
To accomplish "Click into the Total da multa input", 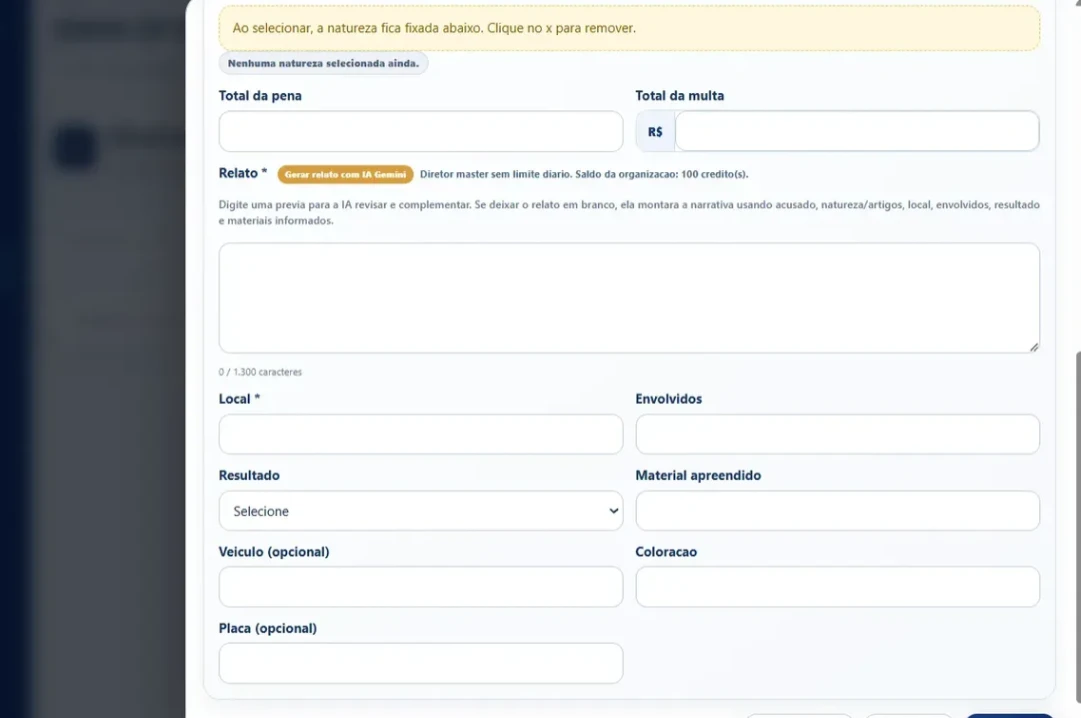I will tap(857, 131).
